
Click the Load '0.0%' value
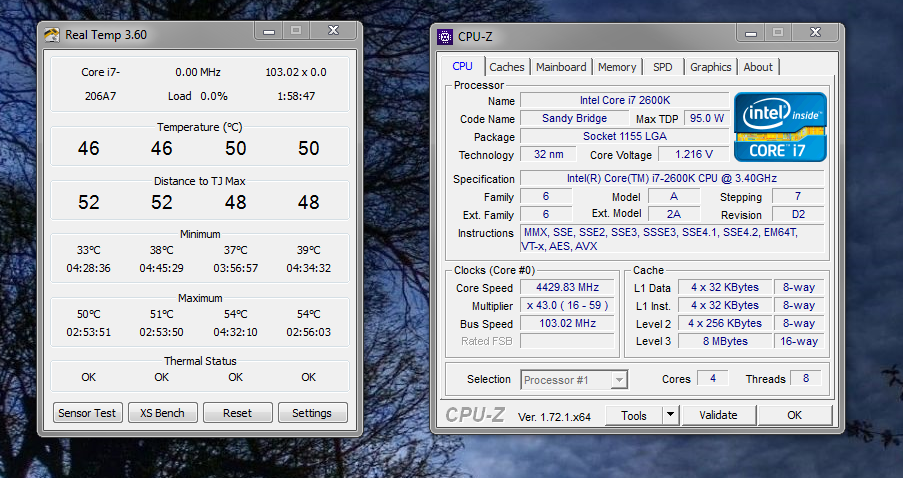tap(214, 96)
